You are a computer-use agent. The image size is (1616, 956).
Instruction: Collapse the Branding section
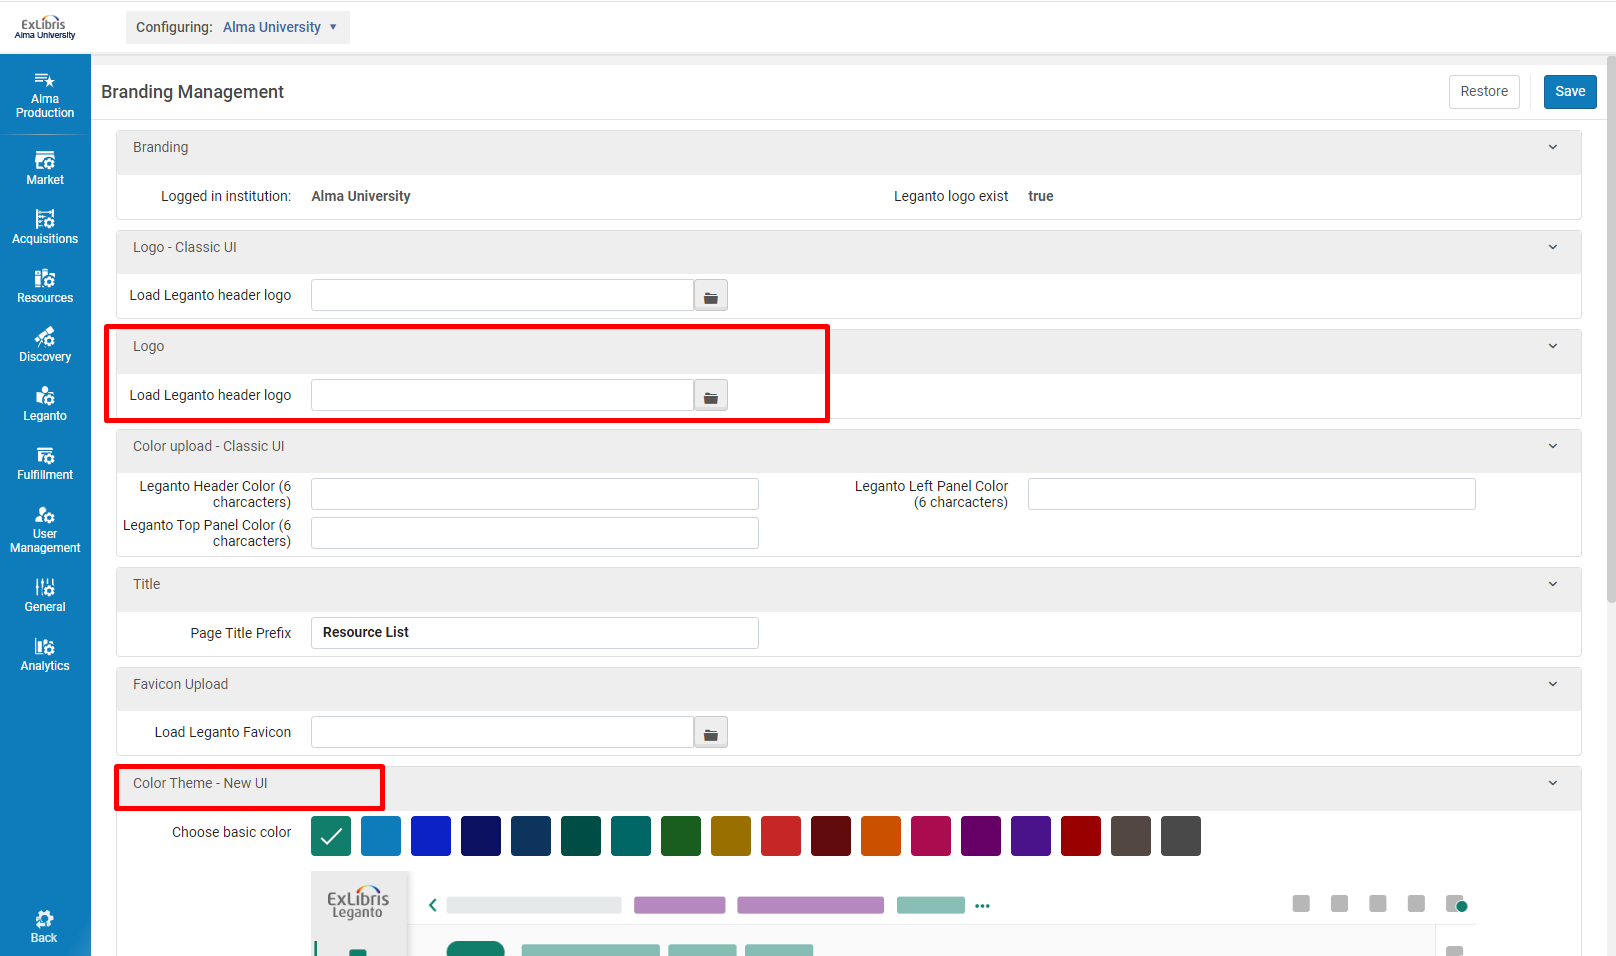pos(1553,147)
